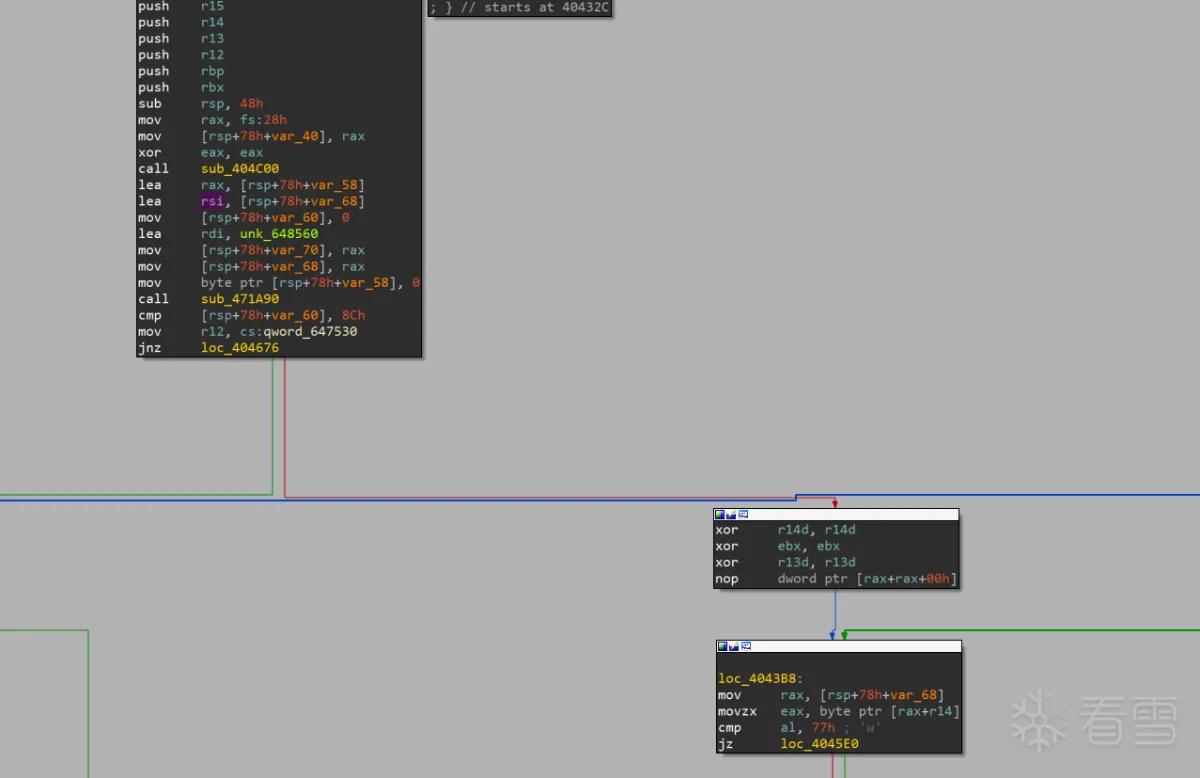Click third title icon on xor r14d node
Screen dimensions: 1200x778
[743, 515]
